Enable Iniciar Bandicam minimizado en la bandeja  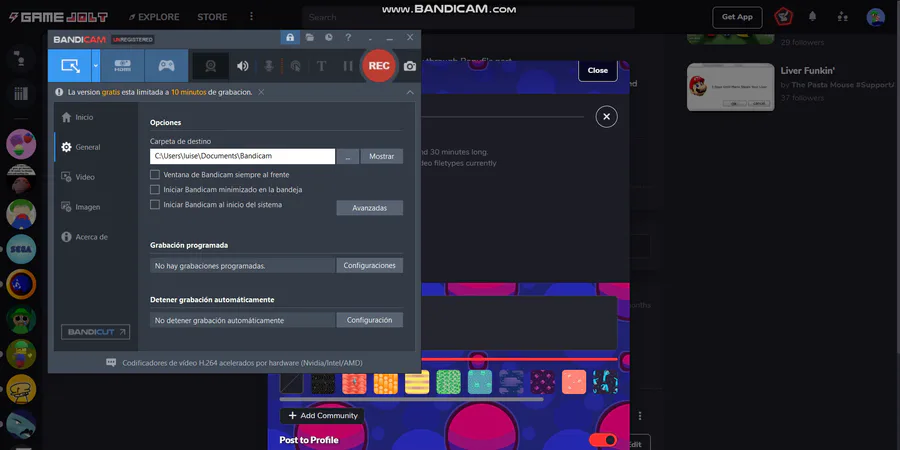154,189
